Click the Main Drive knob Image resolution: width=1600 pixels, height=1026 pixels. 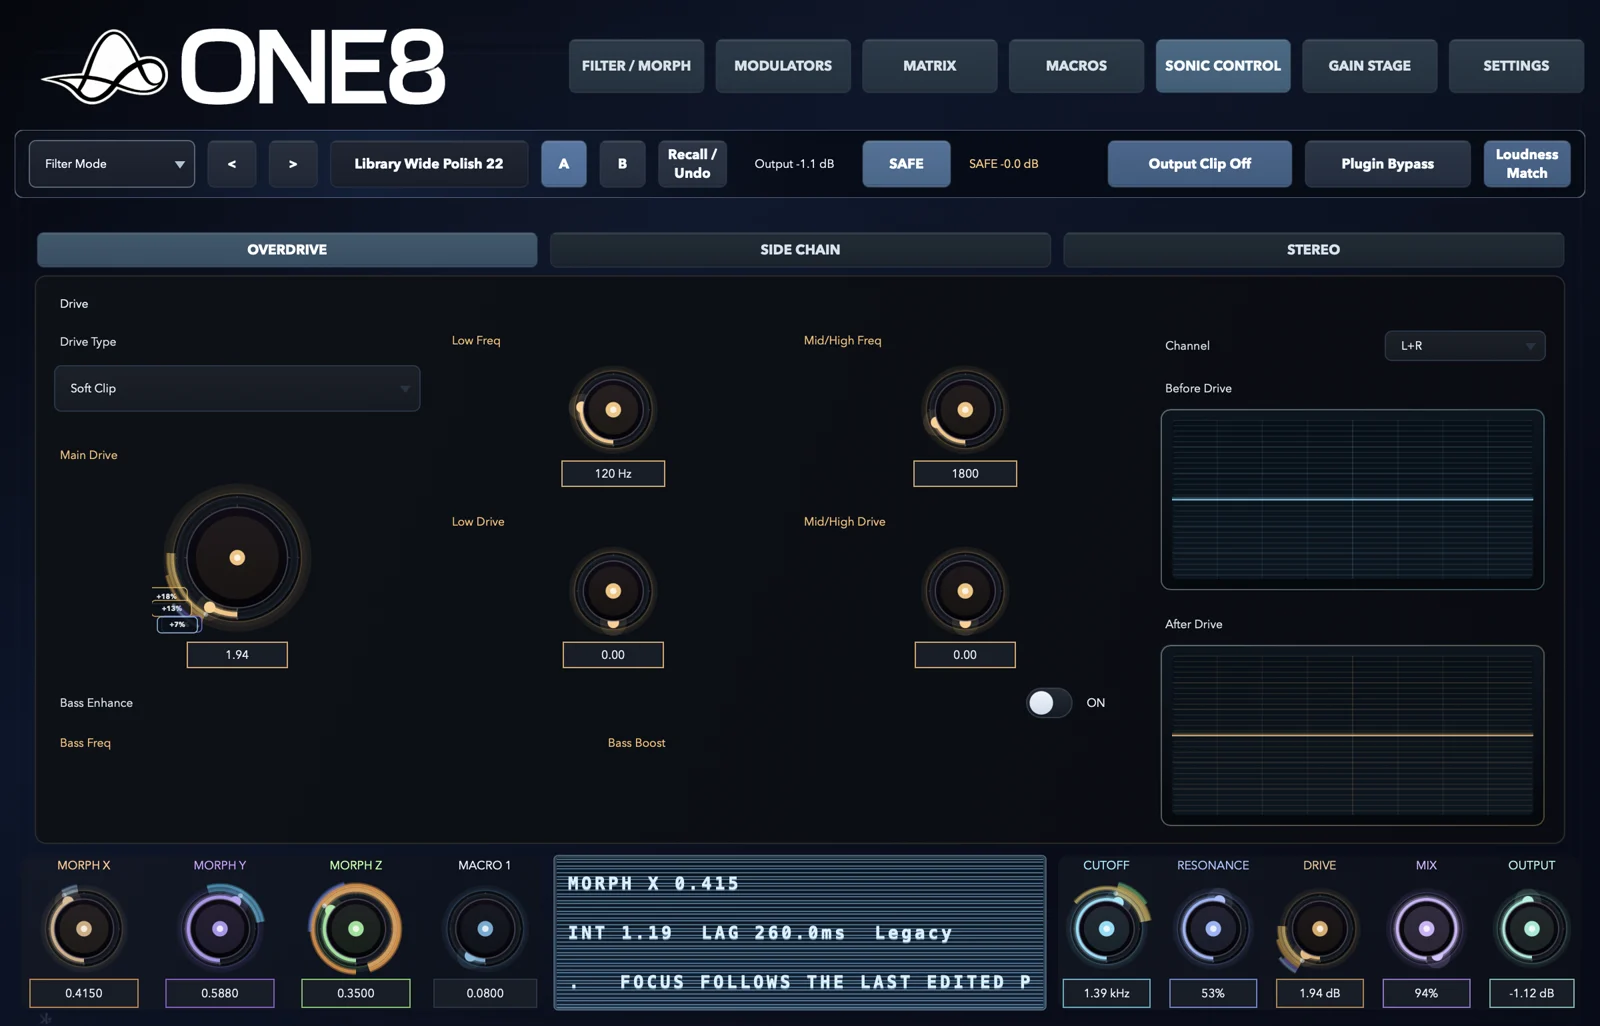pyautogui.click(x=237, y=558)
